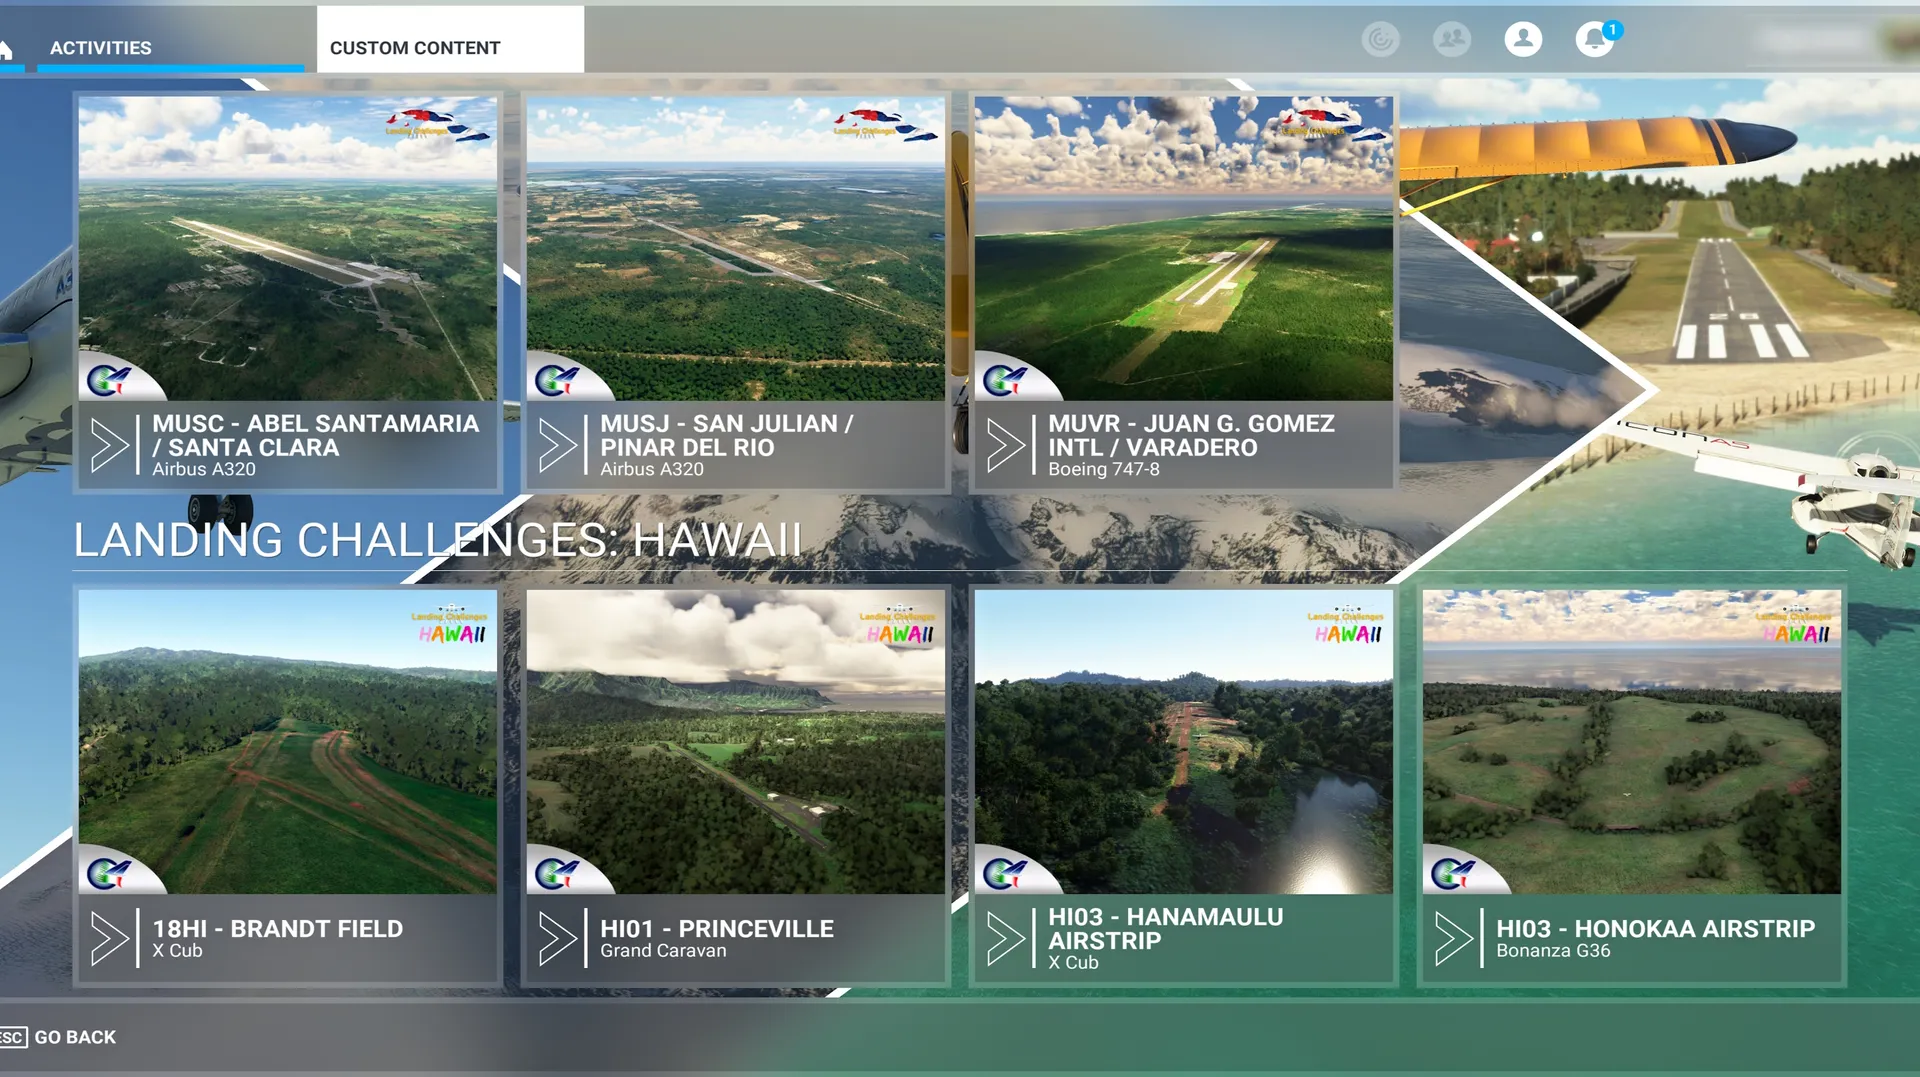Switch to the Custom Content tab
The image size is (1920, 1077).
coord(450,39)
